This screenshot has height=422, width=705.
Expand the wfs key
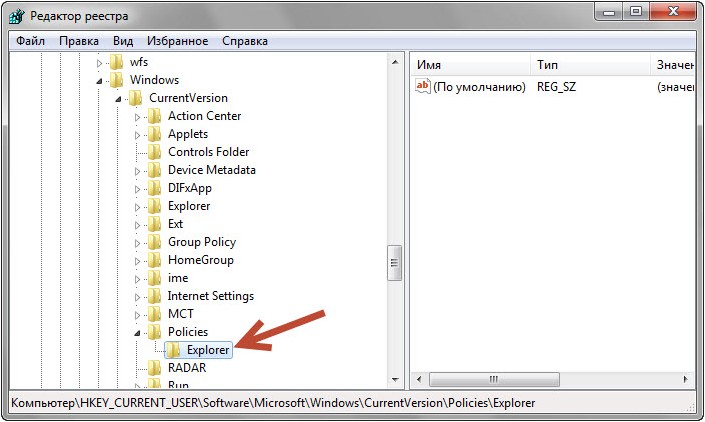point(99,63)
